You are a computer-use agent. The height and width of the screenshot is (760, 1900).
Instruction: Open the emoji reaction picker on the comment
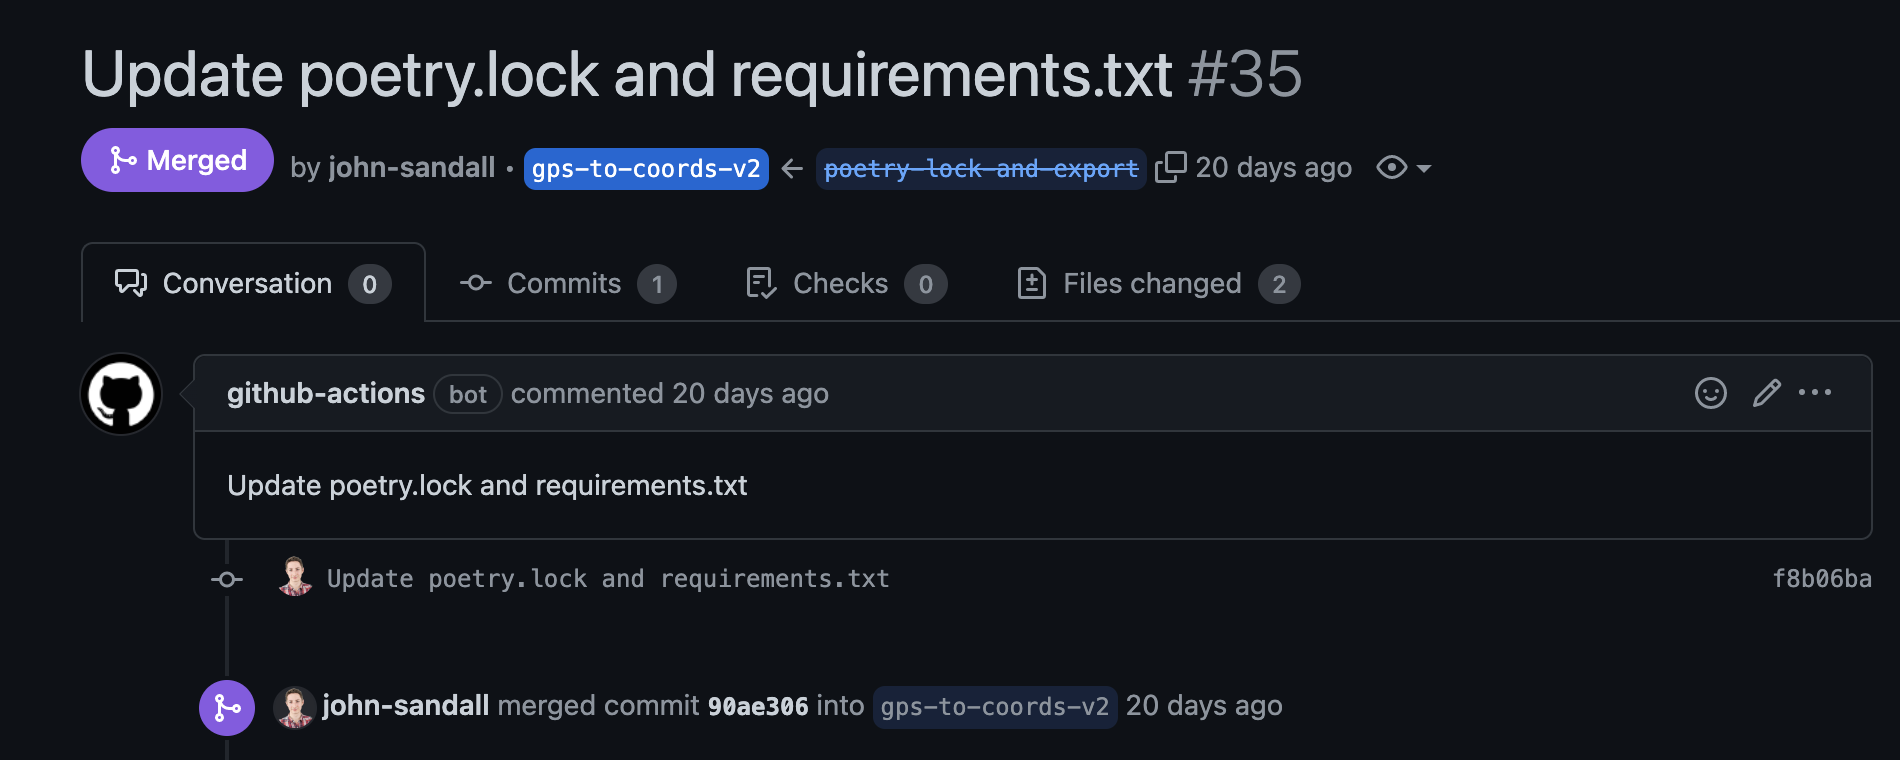[1711, 393]
